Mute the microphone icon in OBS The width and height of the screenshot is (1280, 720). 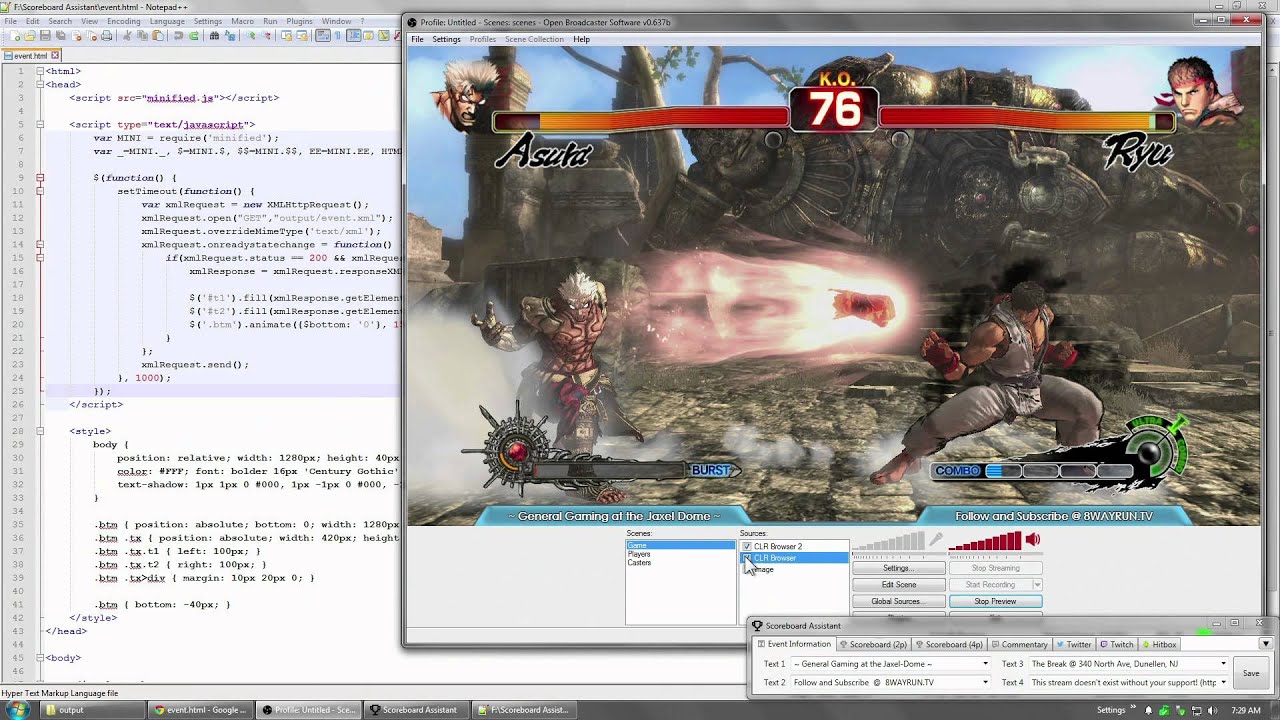(935, 540)
